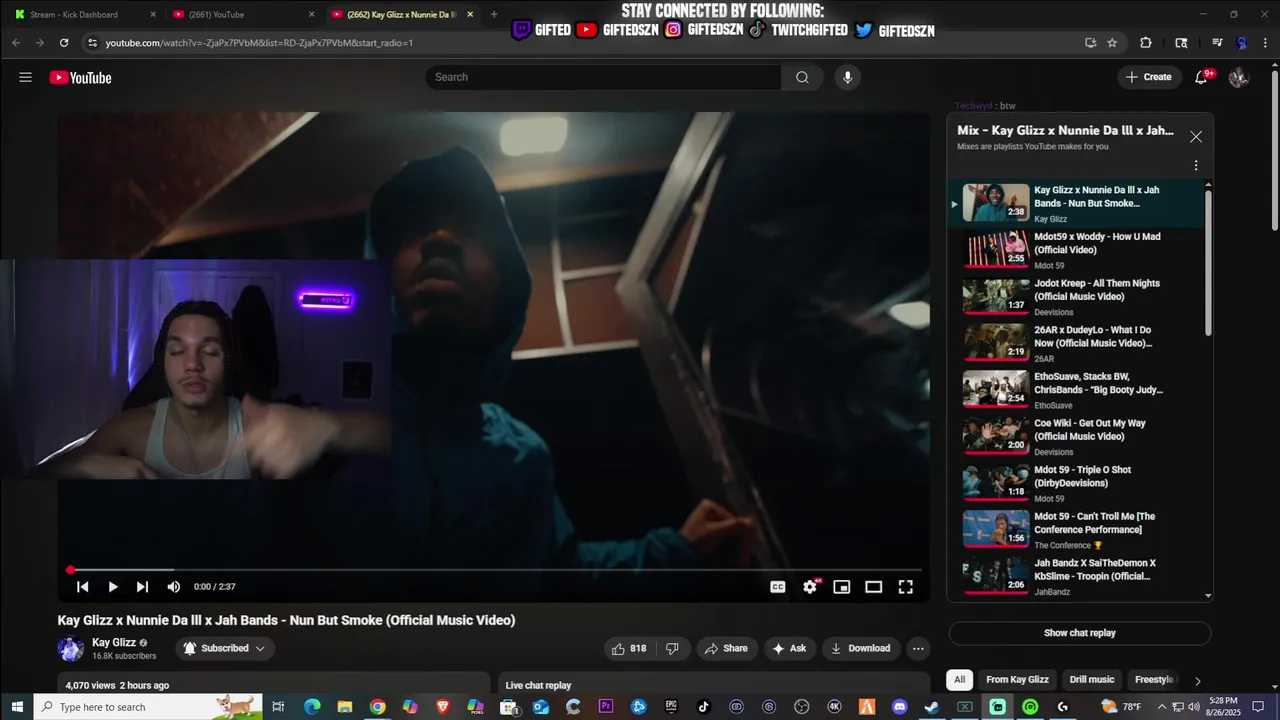This screenshot has height=720, width=1280.
Task: Open the Subscribed notification dropdown
Action: point(225,648)
